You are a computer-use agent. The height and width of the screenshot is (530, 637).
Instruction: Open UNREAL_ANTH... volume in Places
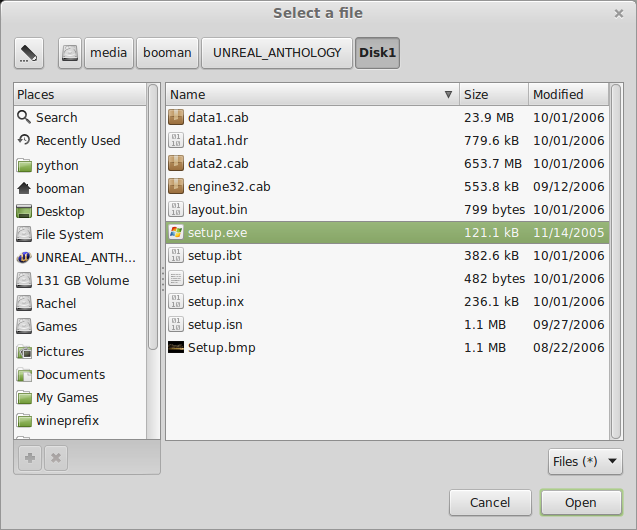[80, 257]
